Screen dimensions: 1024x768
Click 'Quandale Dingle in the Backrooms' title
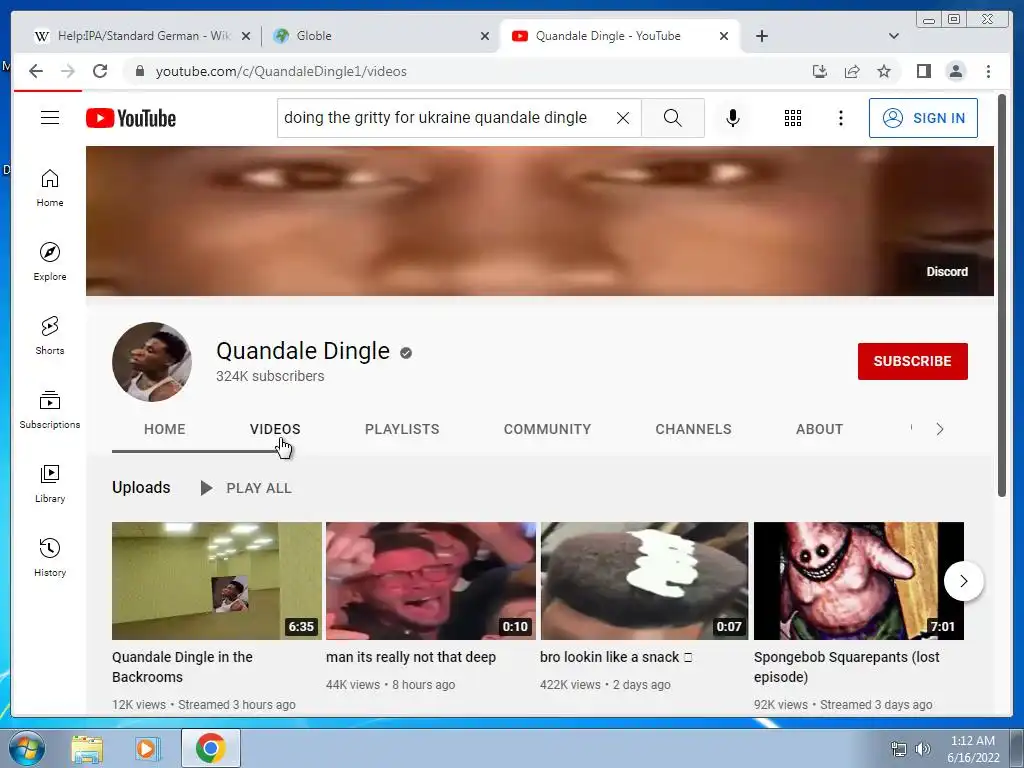182,667
